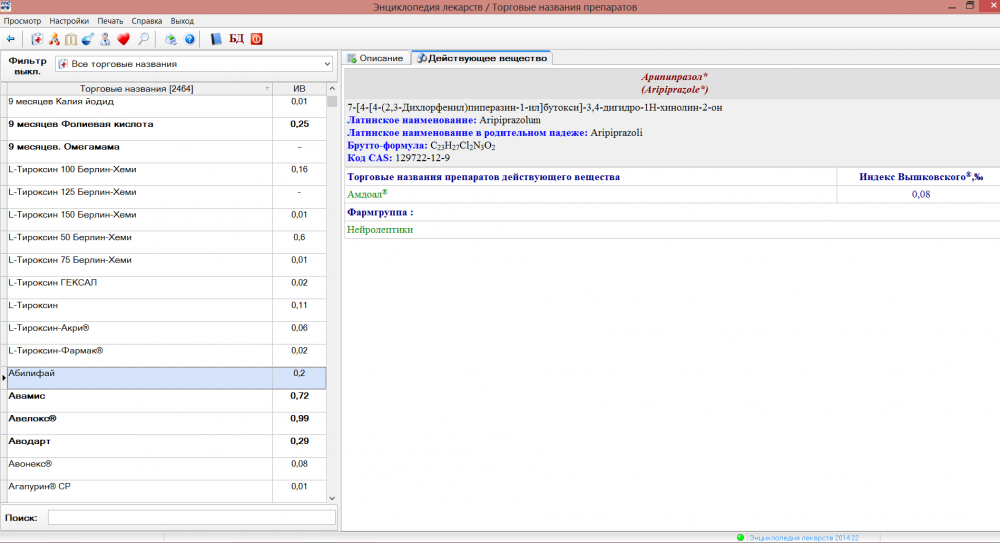Viewport: 1000px width, 543px height.
Task: Click the printer icon in toolbar
Action: 171,39
